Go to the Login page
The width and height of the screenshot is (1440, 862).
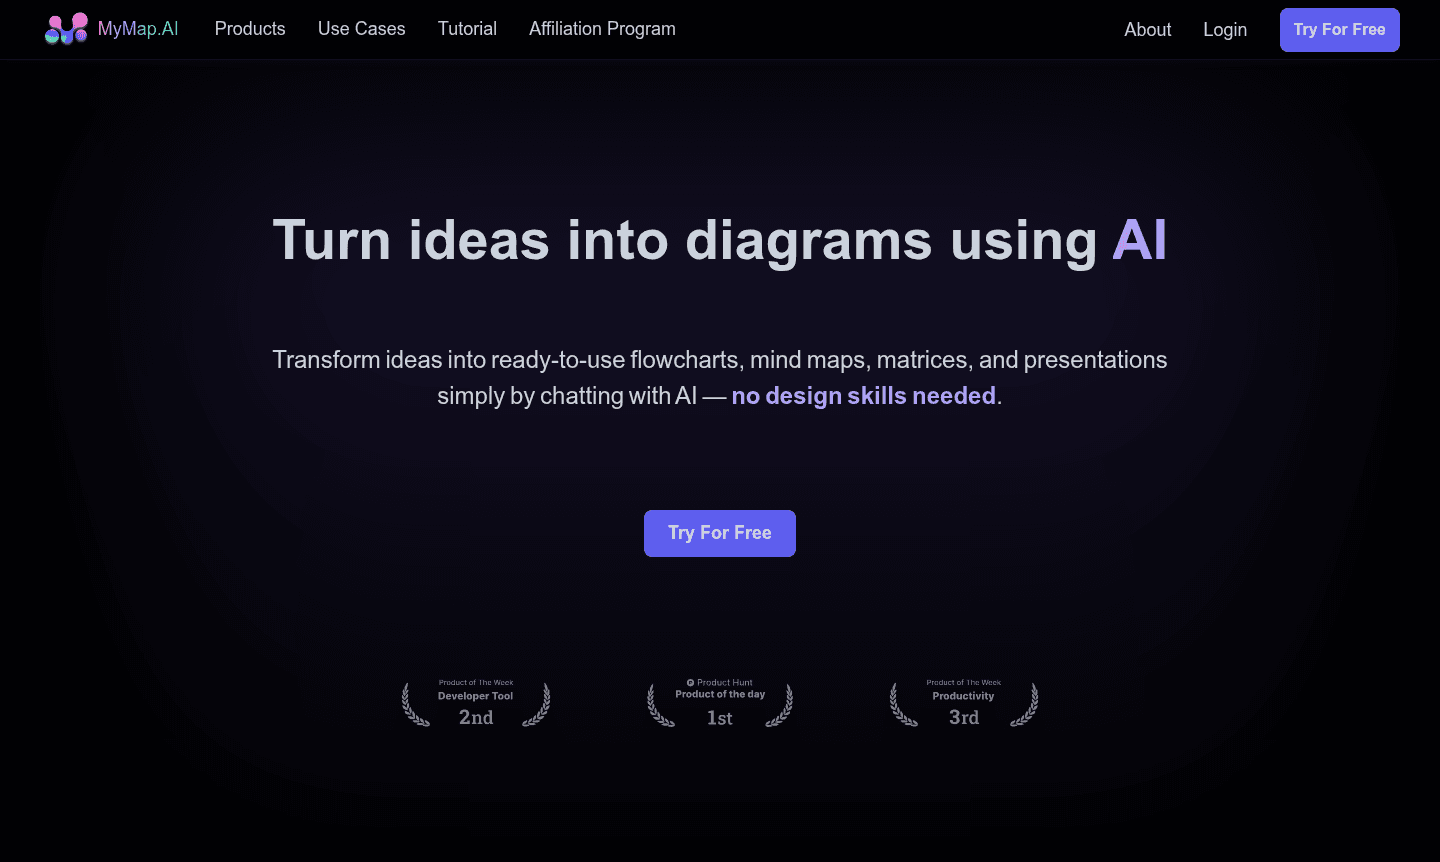(1225, 30)
